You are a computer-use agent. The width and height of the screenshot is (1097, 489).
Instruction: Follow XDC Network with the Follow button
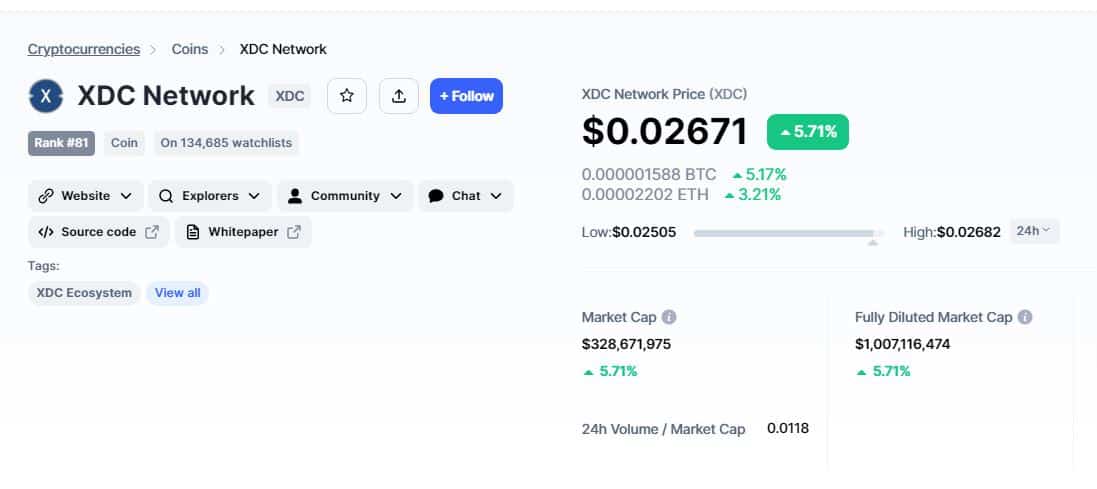tap(467, 96)
